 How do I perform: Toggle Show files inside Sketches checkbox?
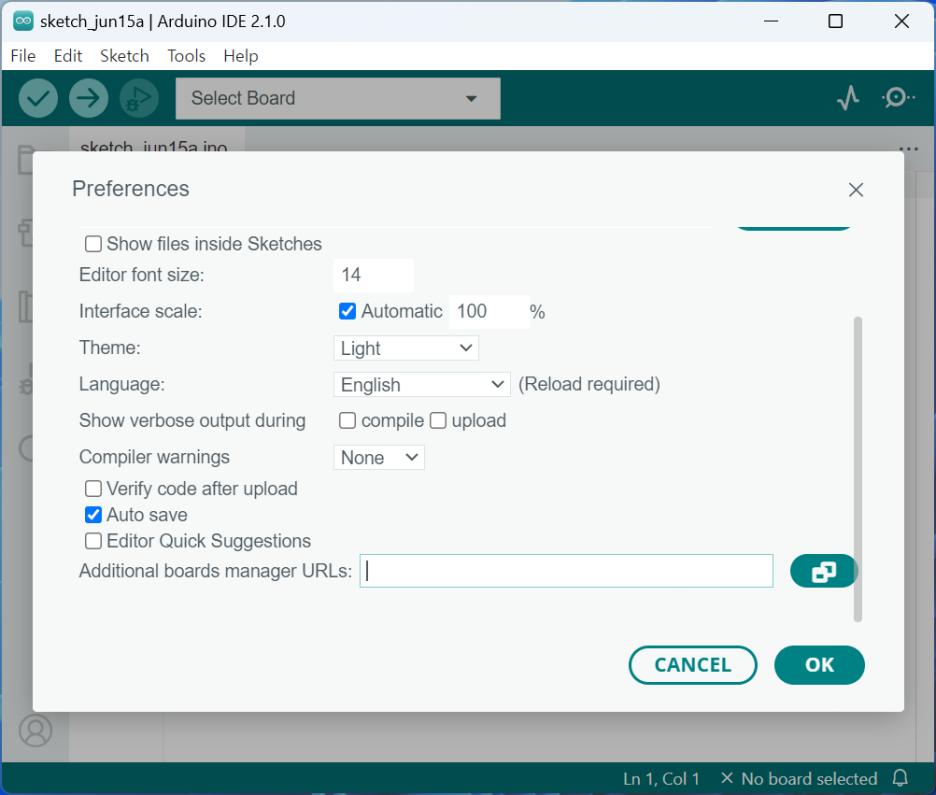click(93, 244)
